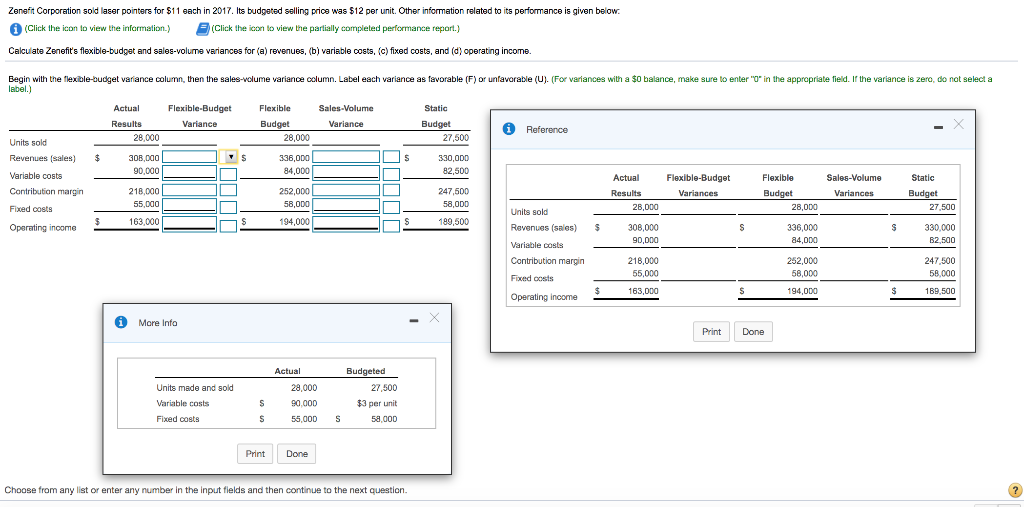The width and height of the screenshot is (1024, 507).
Task: Click 'Flexible-Budget Variances' header in Reference dialog
Action: click(698, 186)
